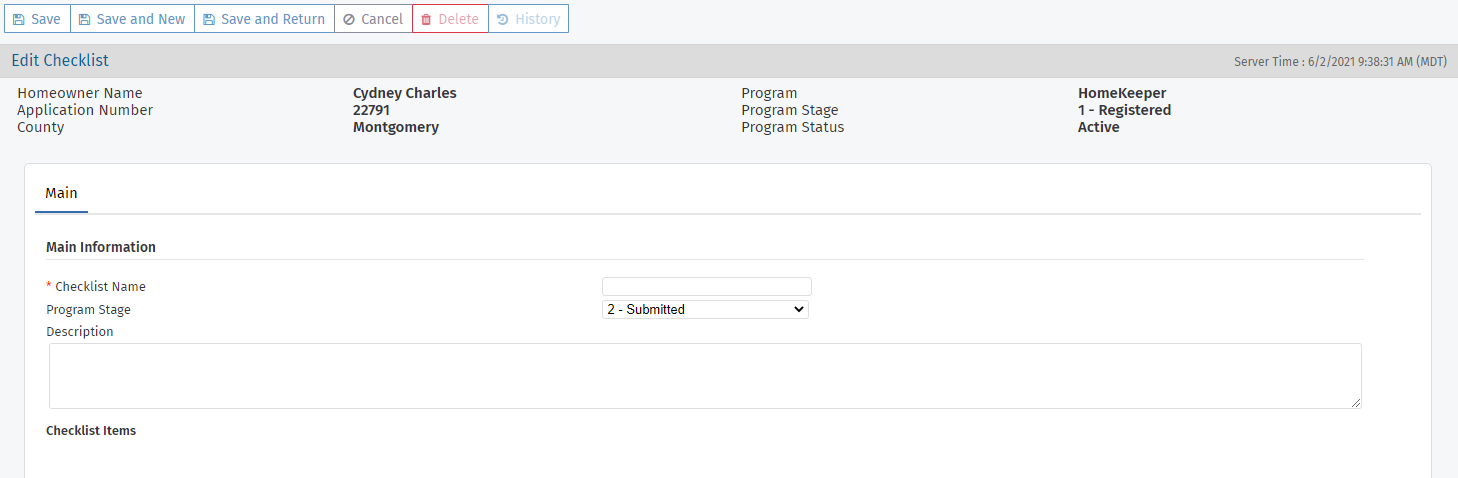The image size is (1458, 478).
Task: Click the floppy disk icon on Save
Action: (x=19, y=19)
